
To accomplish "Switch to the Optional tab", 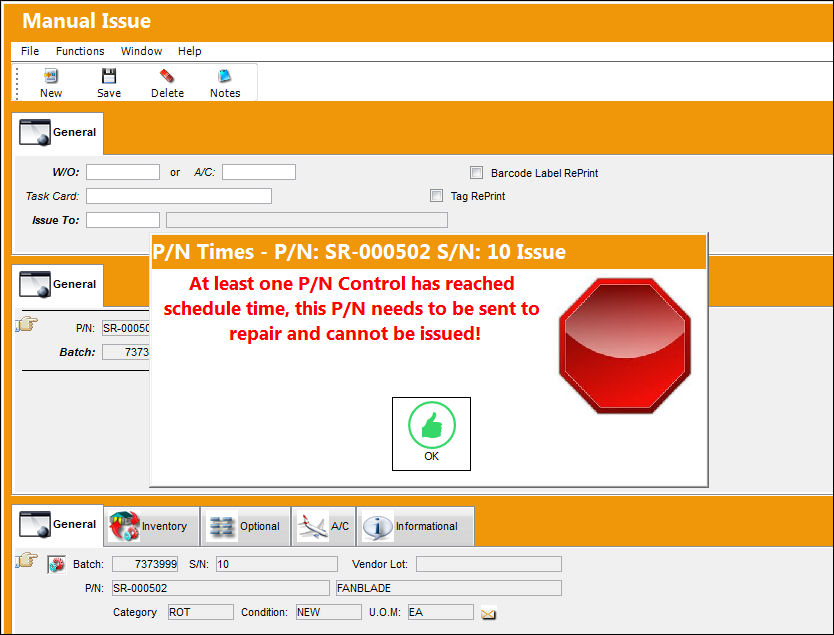I will click(245, 526).
